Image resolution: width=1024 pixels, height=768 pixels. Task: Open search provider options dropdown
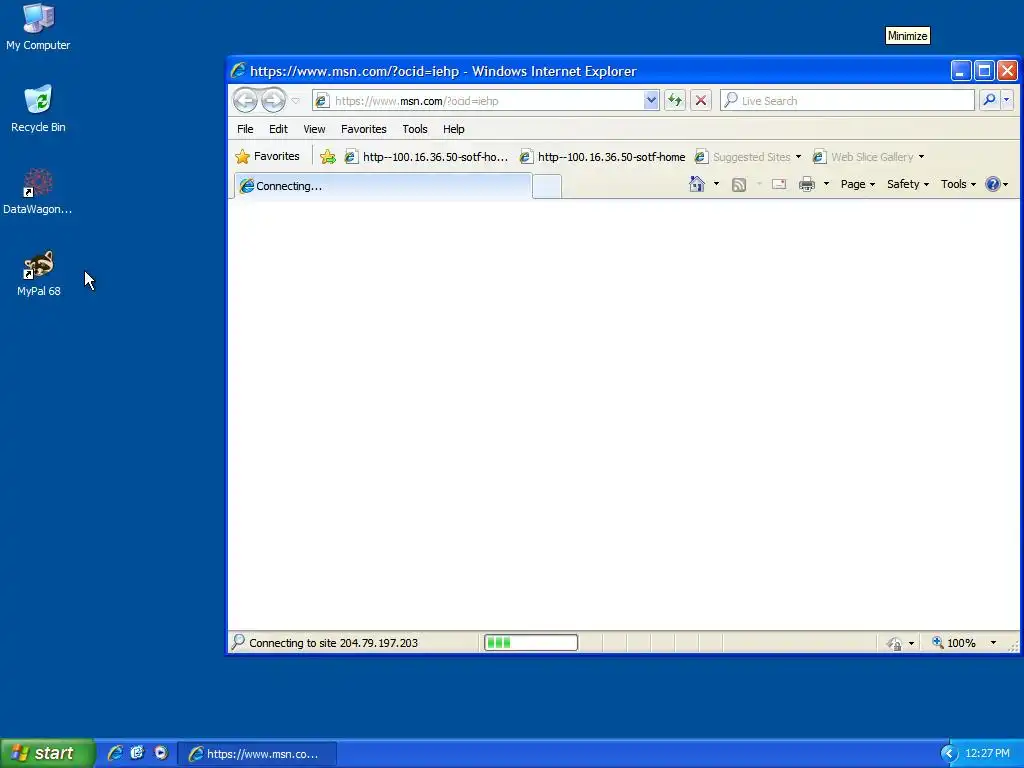[x=1006, y=100]
